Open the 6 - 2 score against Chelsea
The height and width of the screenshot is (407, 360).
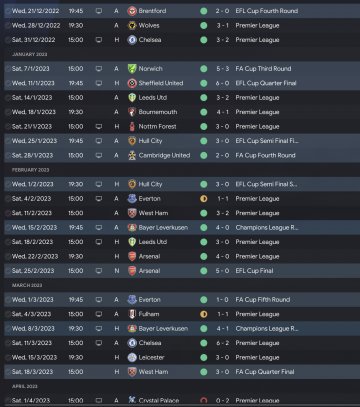222,343
